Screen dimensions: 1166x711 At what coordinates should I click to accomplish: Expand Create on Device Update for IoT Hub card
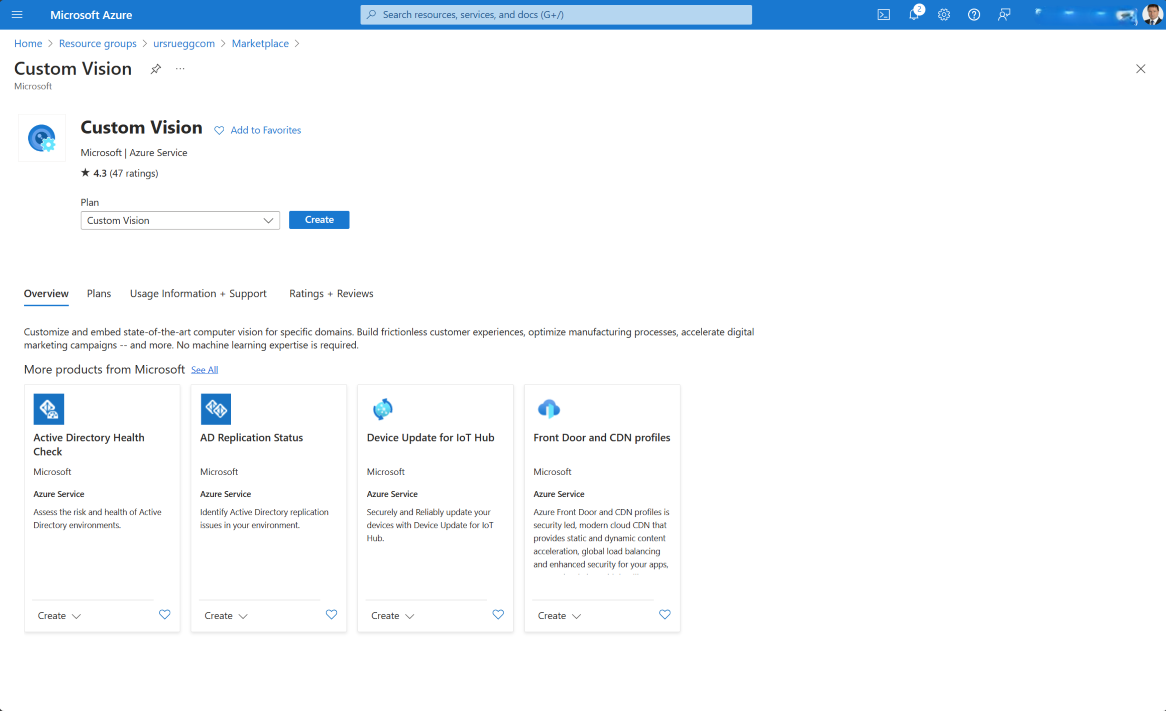393,616
